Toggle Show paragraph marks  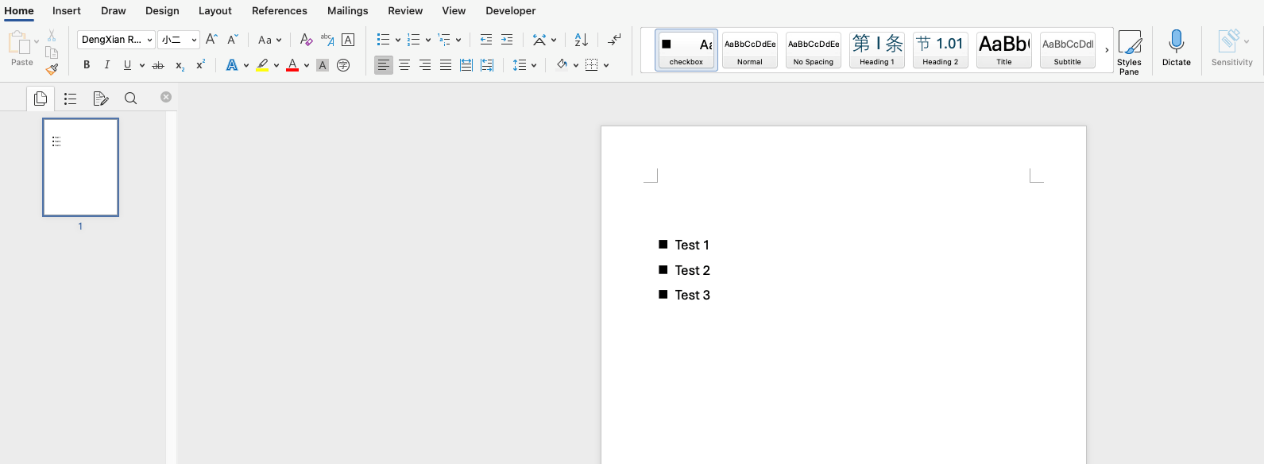point(614,40)
